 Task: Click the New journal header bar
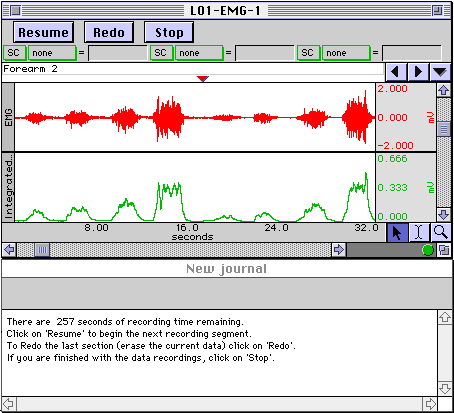[227, 269]
